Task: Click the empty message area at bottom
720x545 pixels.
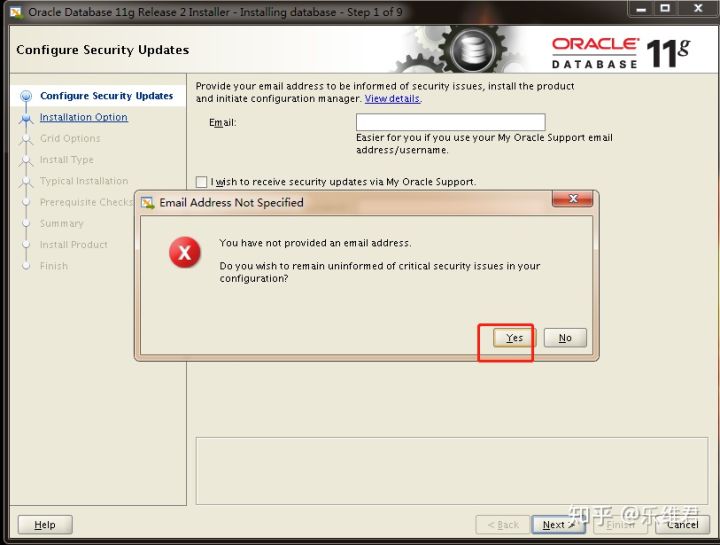Action: click(x=452, y=471)
